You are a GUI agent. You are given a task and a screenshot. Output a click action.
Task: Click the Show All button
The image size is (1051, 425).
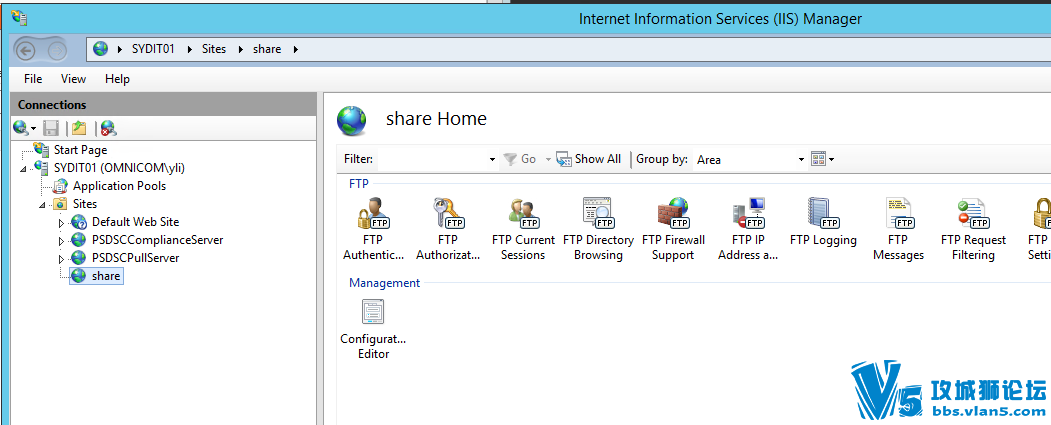[x=589, y=160]
